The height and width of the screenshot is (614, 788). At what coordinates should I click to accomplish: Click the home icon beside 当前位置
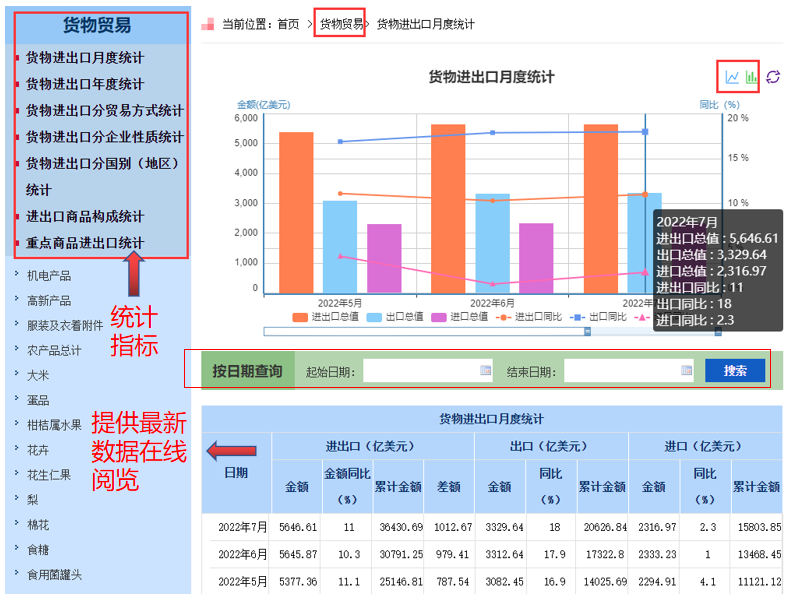[x=207, y=24]
